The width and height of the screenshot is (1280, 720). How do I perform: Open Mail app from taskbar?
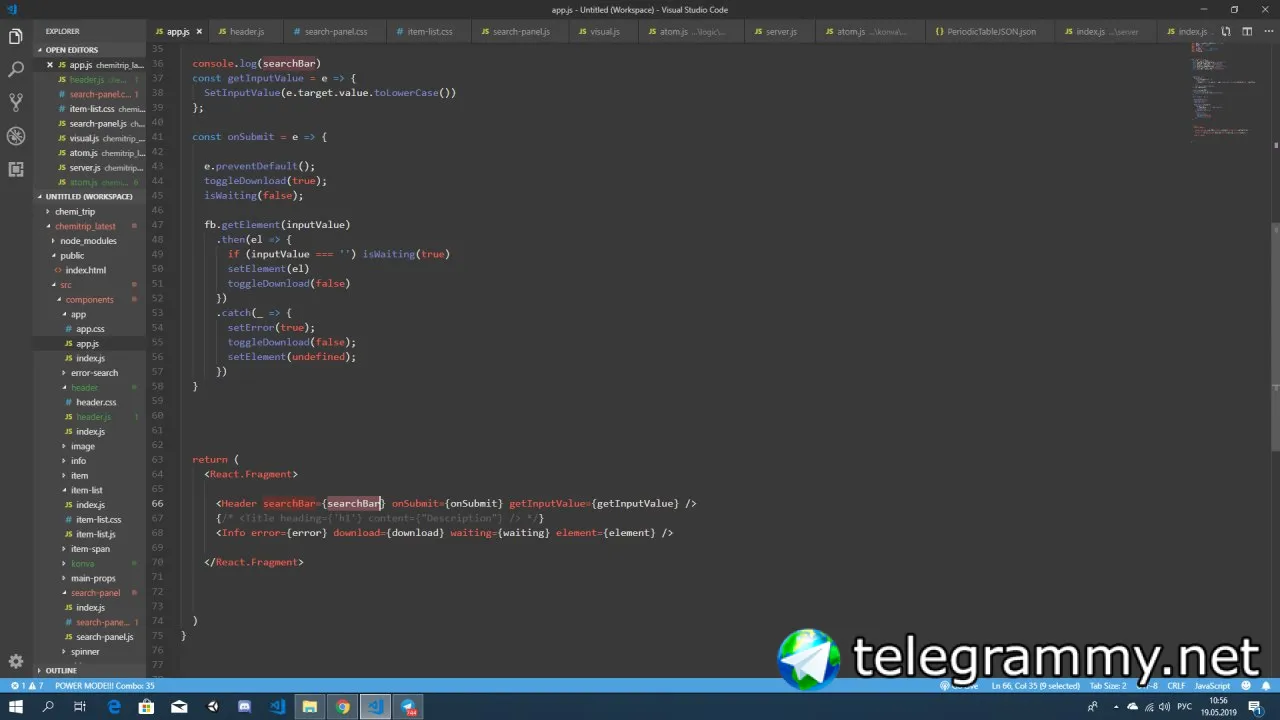pyautogui.click(x=179, y=707)
